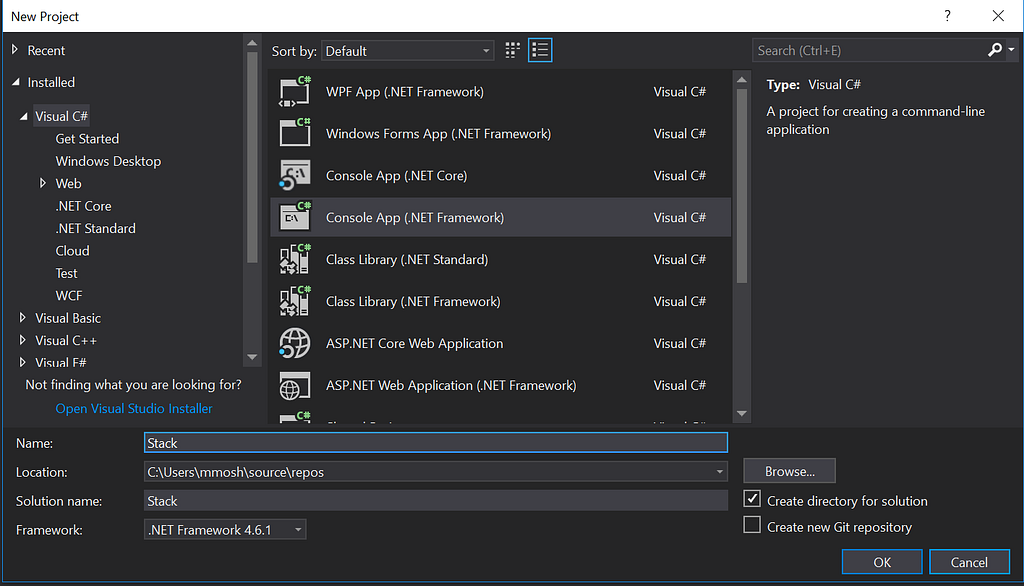This screenshot has width=1024, height=586.
Task: Select the Visual C# tree label
Action: point(61,116)
